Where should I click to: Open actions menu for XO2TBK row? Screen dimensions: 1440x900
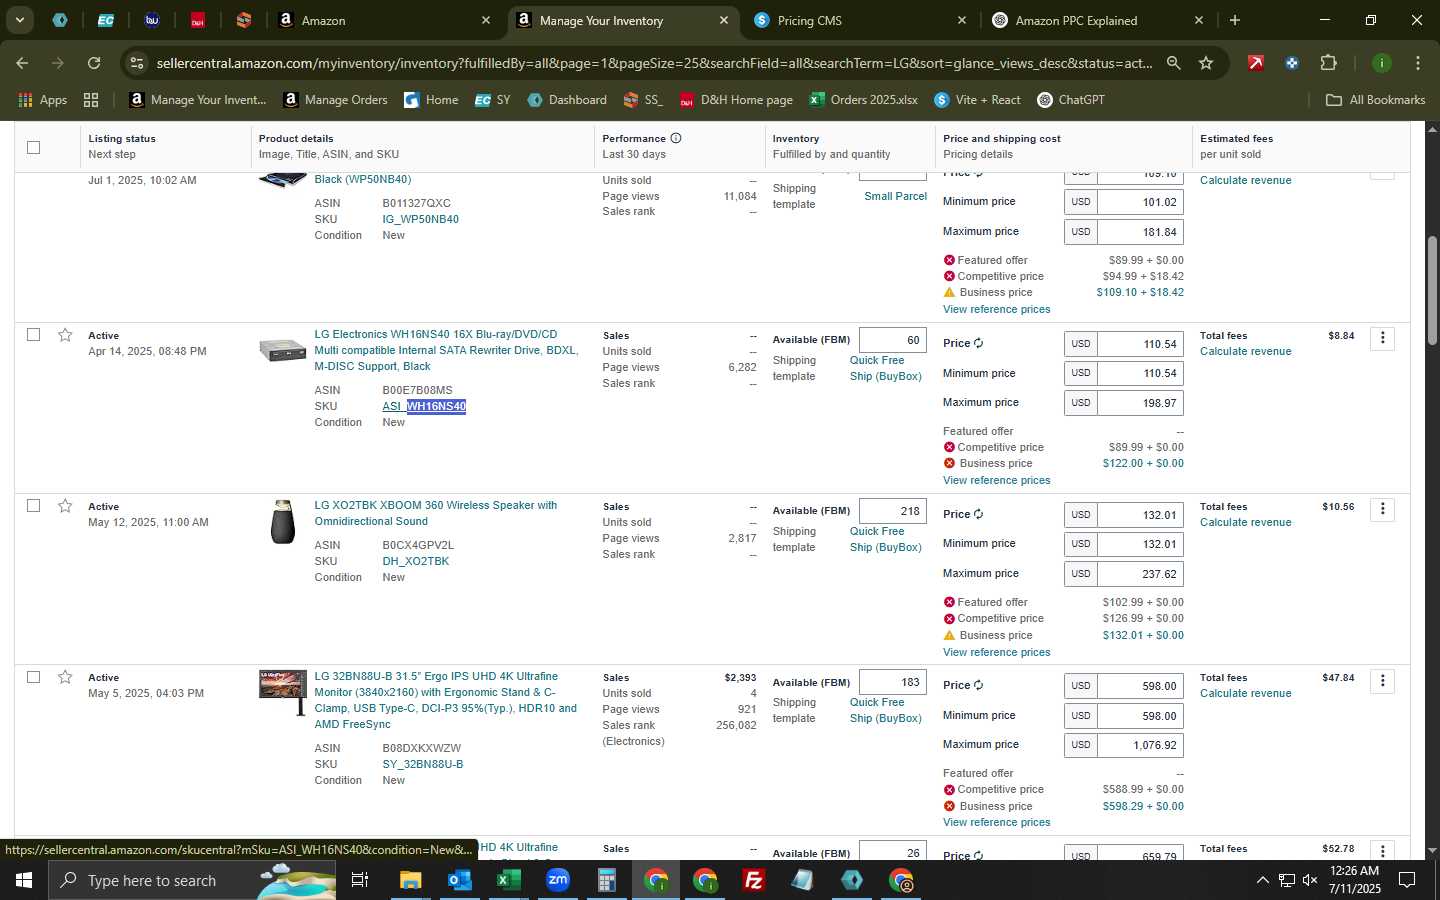(1382, 509)
